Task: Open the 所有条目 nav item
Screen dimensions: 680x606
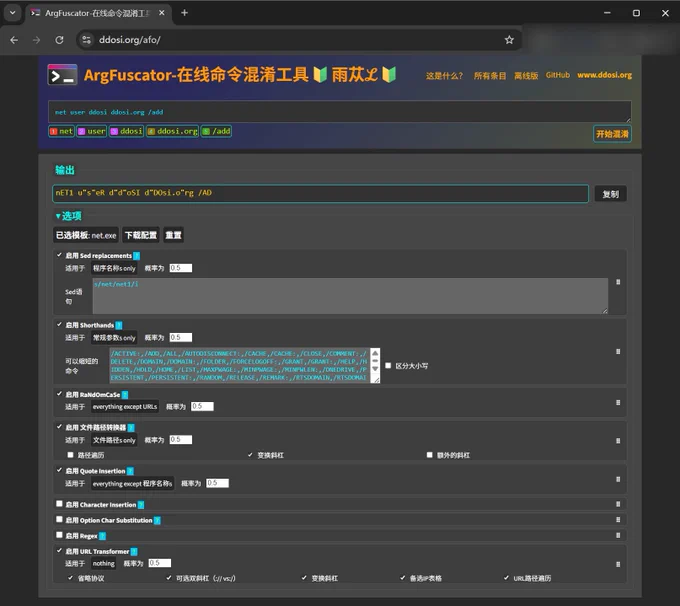Action: pyautogui.click(x=490, y=76)
